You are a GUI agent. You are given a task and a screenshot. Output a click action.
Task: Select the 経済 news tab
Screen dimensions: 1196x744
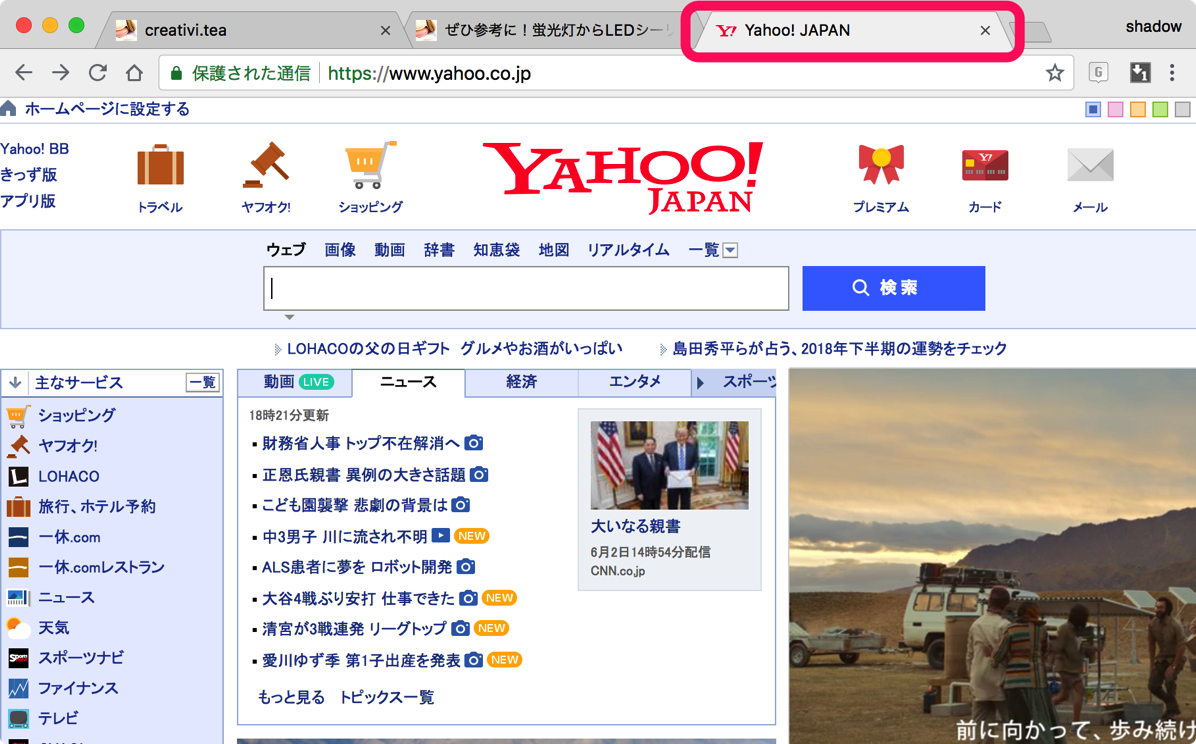(x=521, y=382)
